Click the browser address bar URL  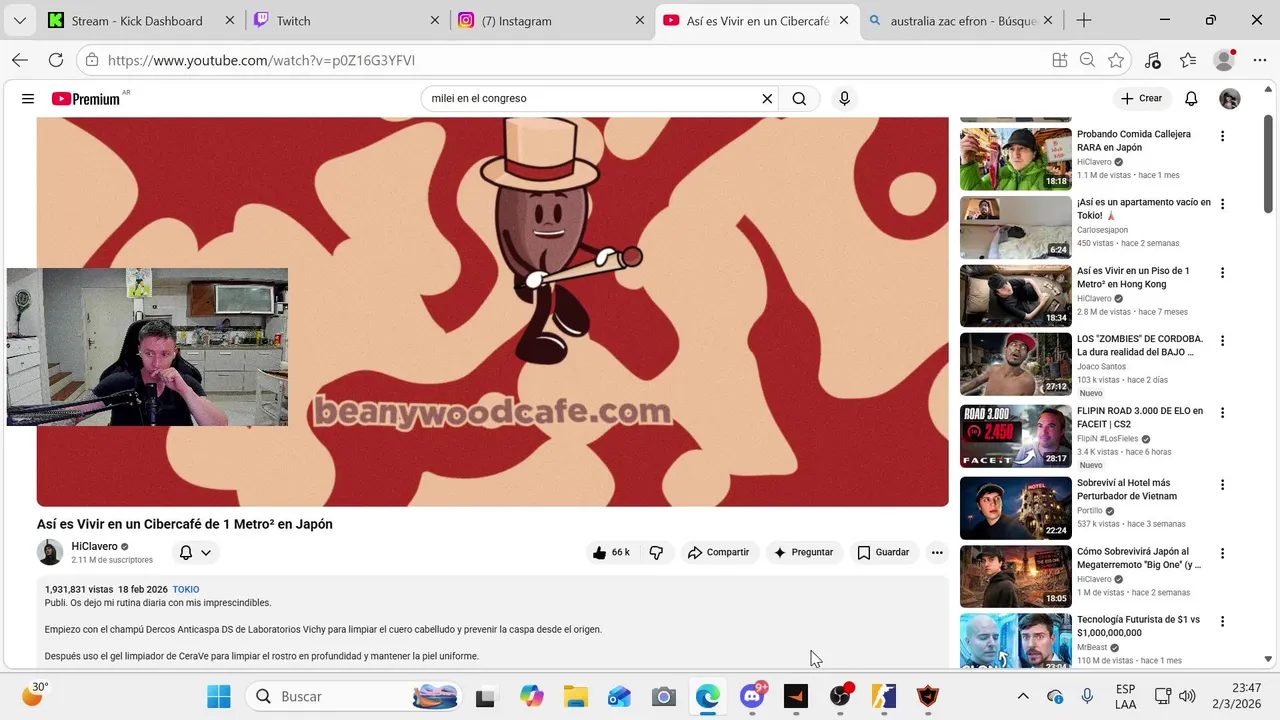tap(261, 60)
